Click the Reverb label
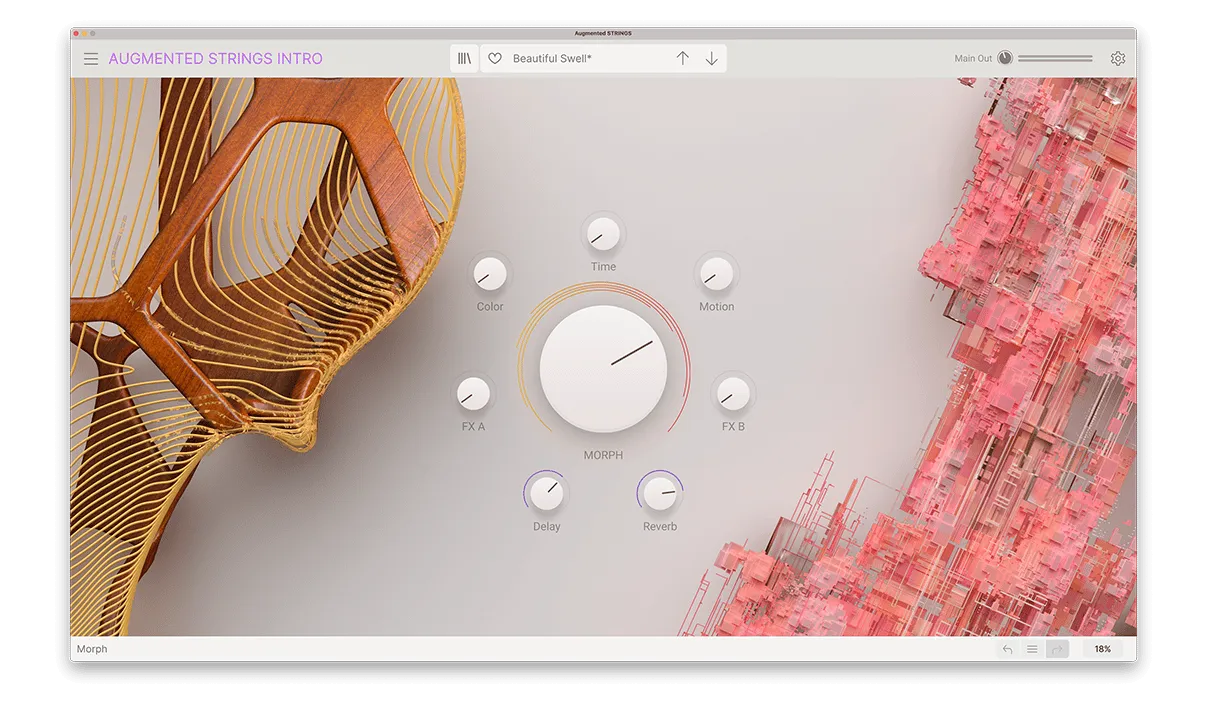 click(660, 527)
